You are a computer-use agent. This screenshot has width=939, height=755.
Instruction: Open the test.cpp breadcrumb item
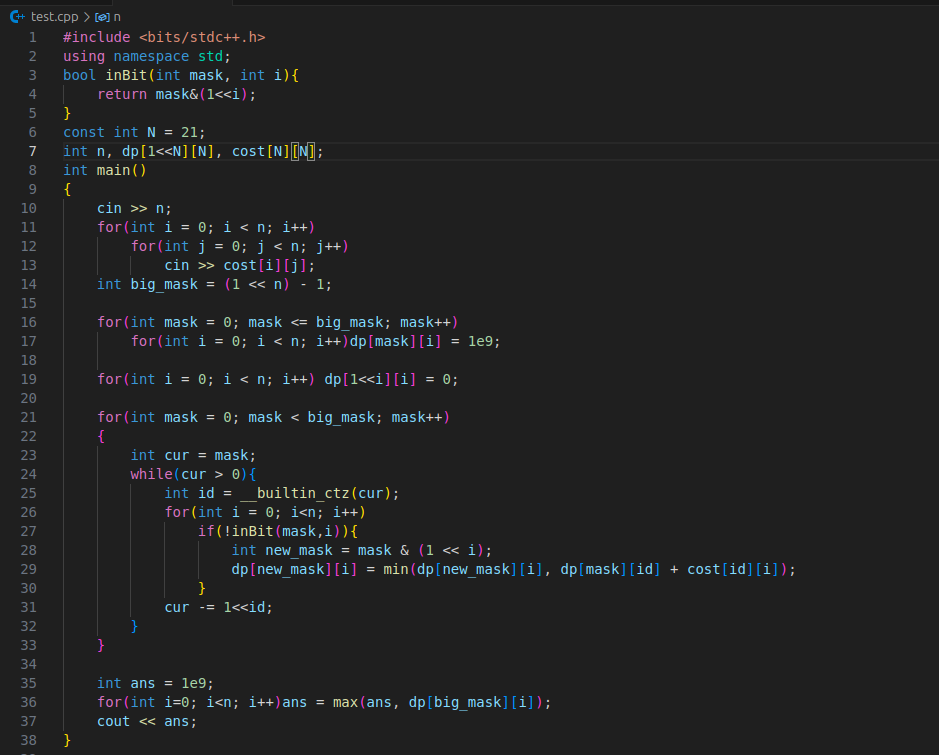54,17
